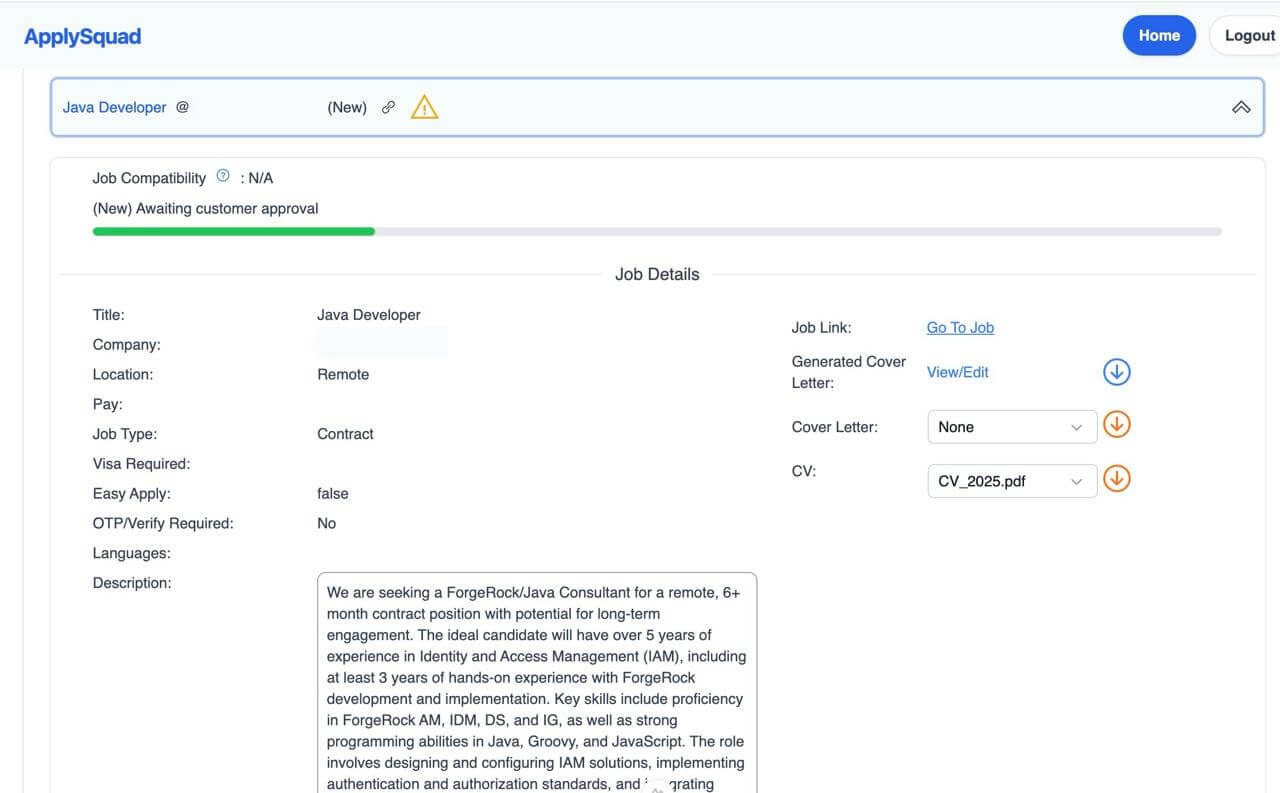The width and height of the screenshot is (1280, 793).
Task: Download the cover letter using orange arrow icon
Action: [1116, 424]
